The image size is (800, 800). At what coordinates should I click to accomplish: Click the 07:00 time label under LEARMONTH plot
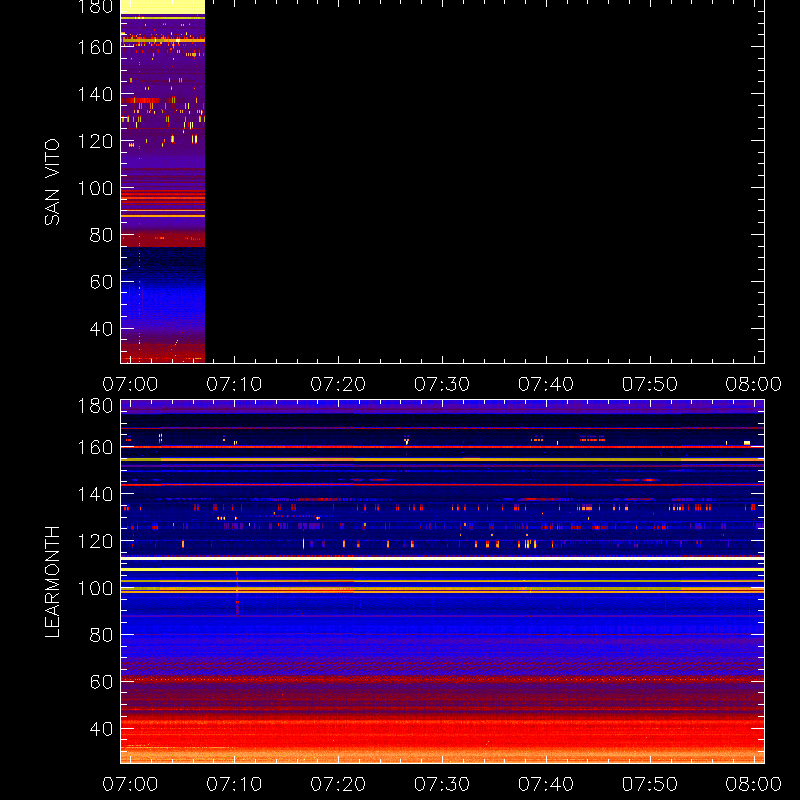pyautogui.click(x=130, y=784)
